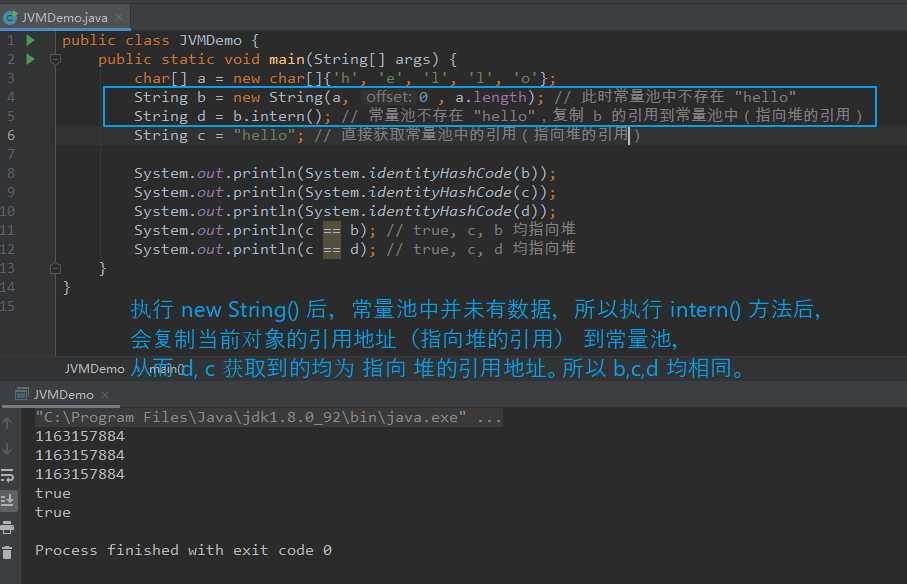Viewport: 907px width, 584px height.
Task: Collapse the main method using the fold marker at line 2
Action: pos(56,59)
